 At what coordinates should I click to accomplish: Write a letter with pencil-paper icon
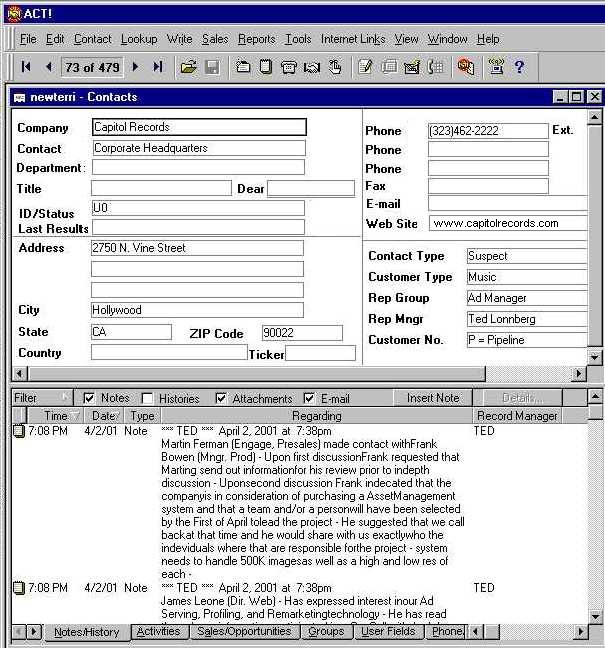tap(366, 67)
